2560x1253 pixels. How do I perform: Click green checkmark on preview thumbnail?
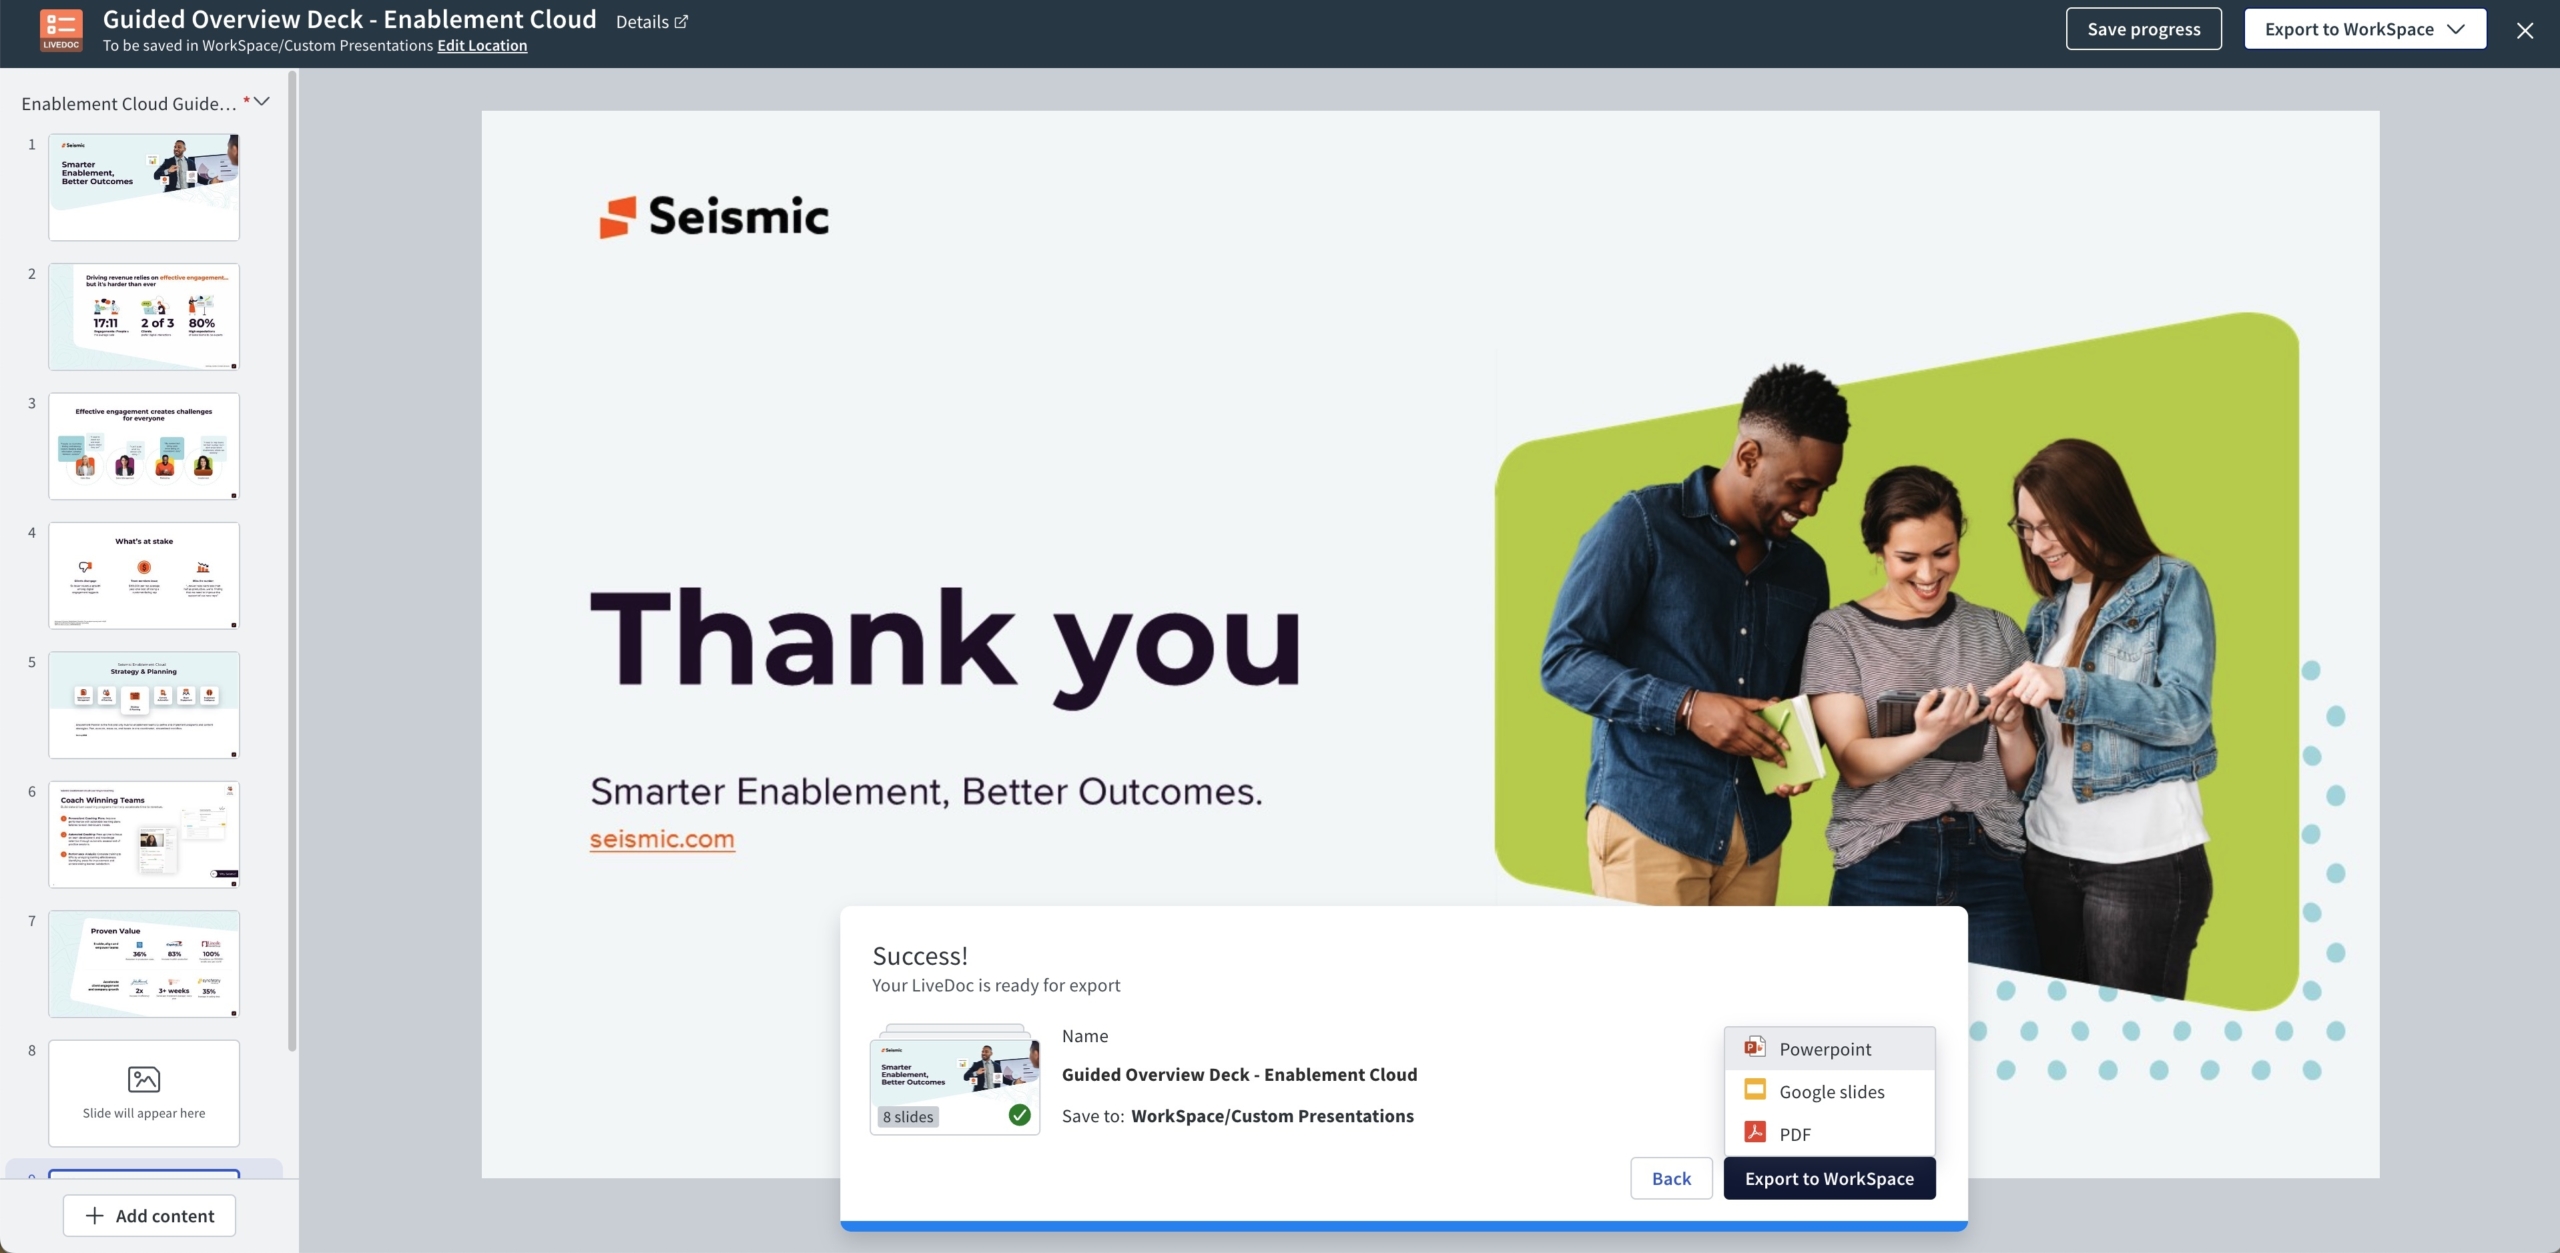pyautogui.click(x=1019, y=1115)
